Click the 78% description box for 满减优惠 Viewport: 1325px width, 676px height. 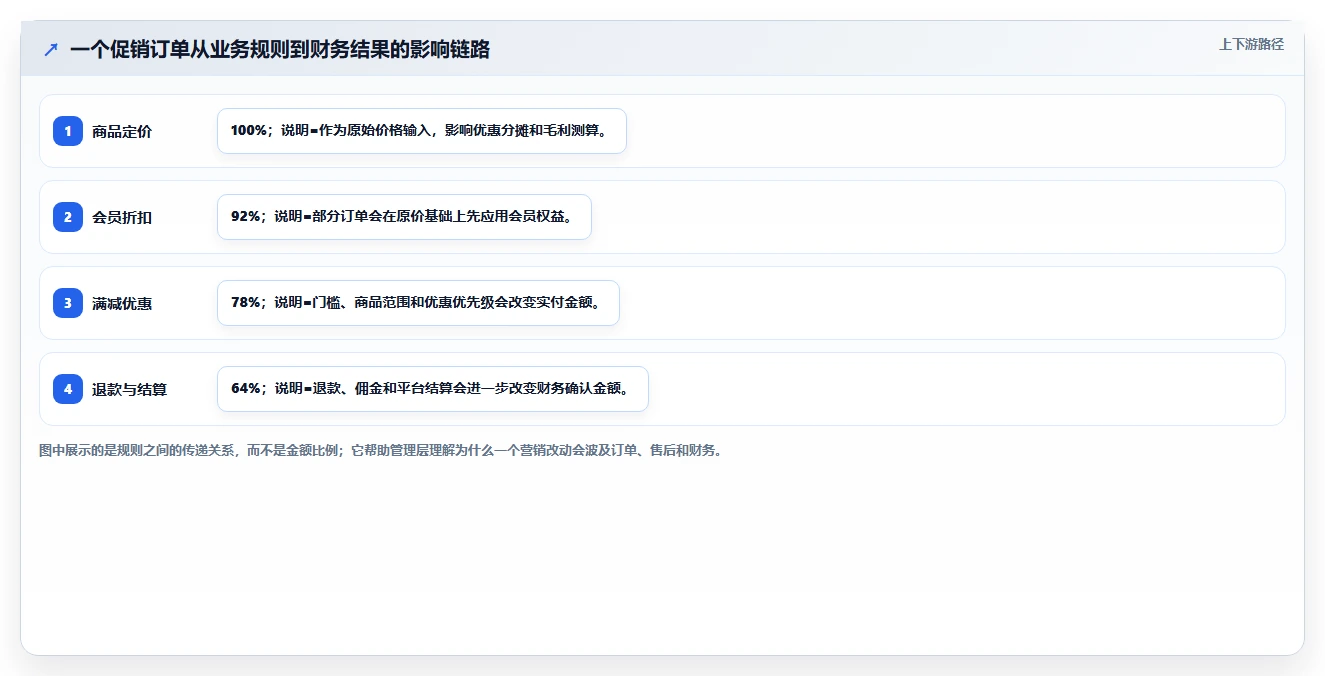tap(418, 303)
